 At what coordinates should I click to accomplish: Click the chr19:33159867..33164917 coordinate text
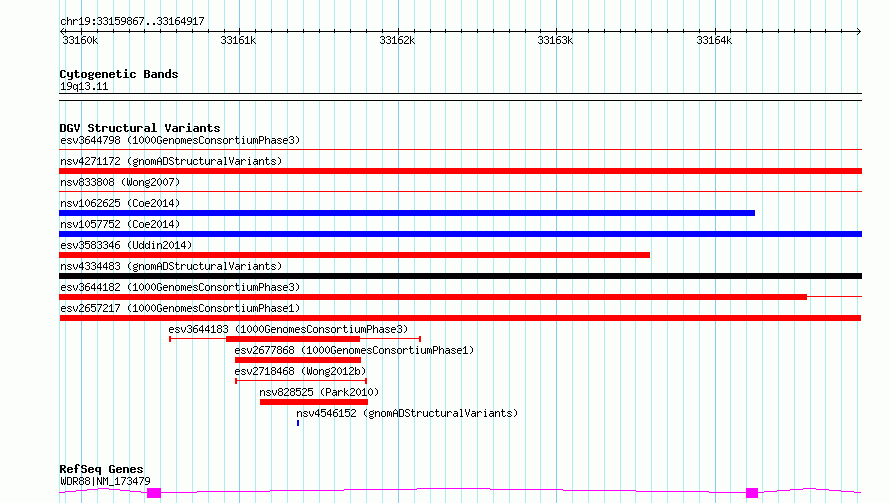click(132, 21)
